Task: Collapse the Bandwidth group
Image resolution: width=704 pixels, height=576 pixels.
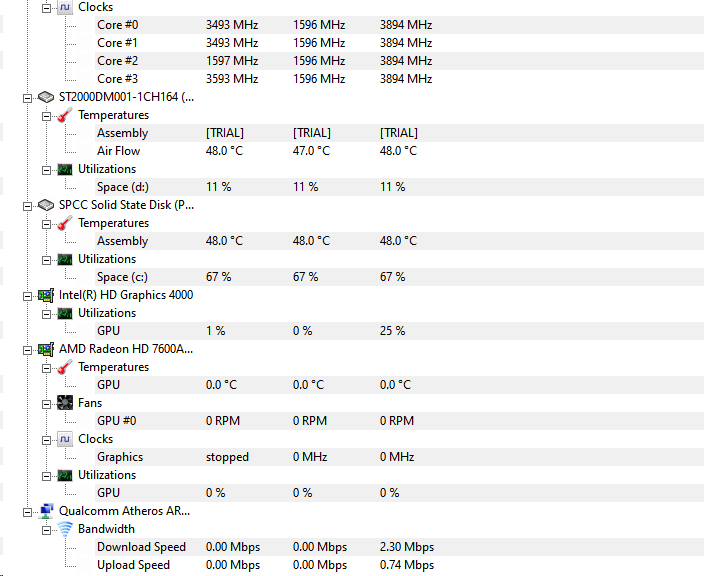Action: click(46, 529)
